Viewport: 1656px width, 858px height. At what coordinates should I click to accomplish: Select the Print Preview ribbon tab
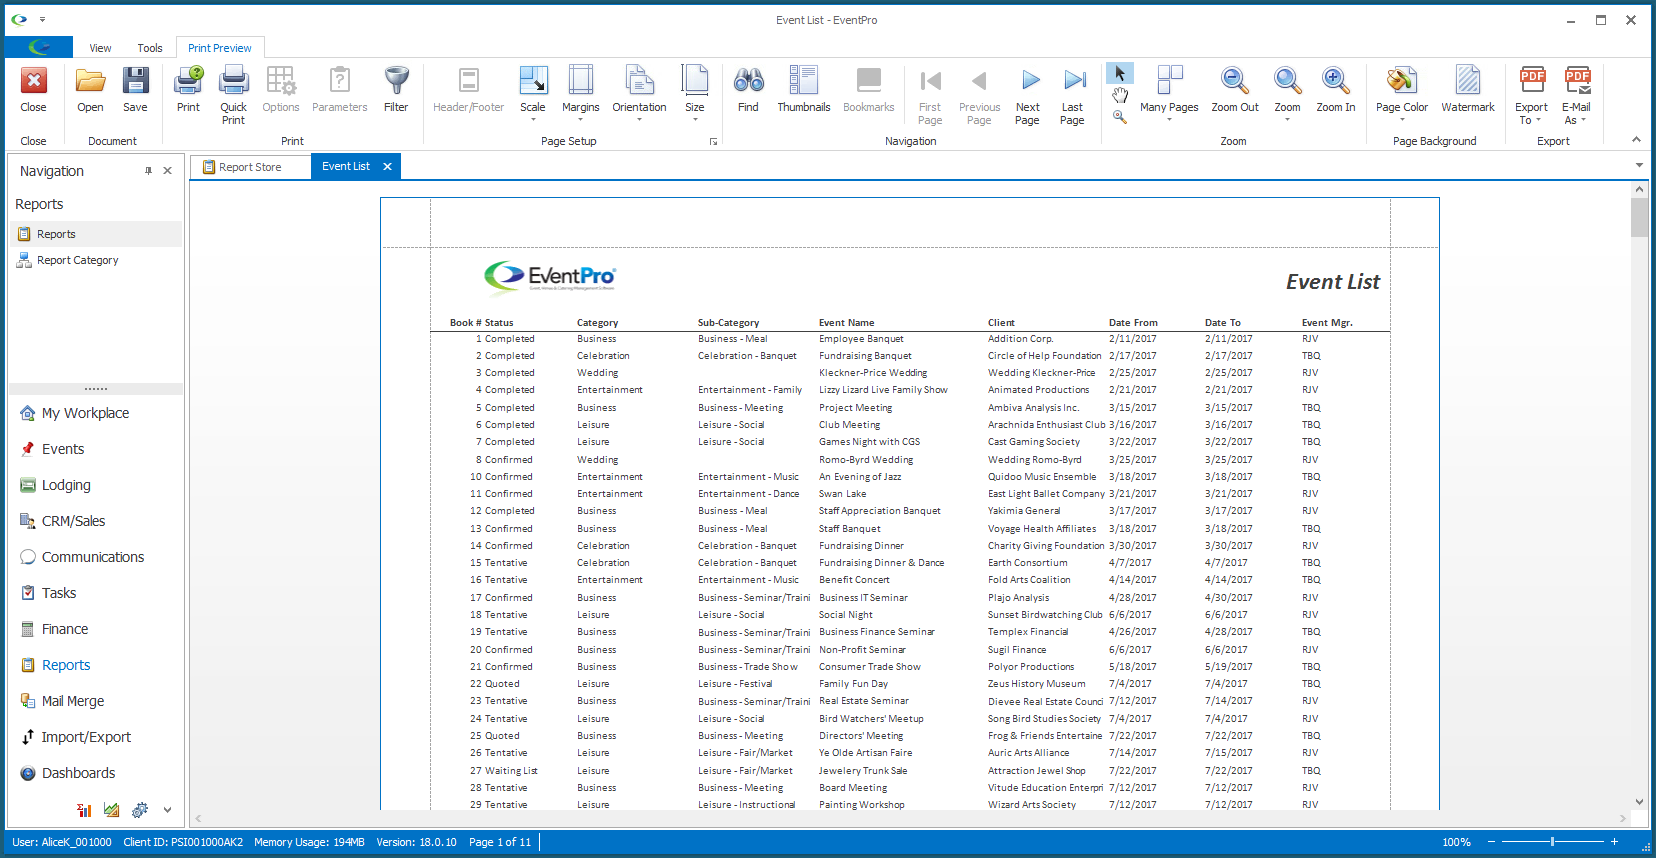click(220, 48)
